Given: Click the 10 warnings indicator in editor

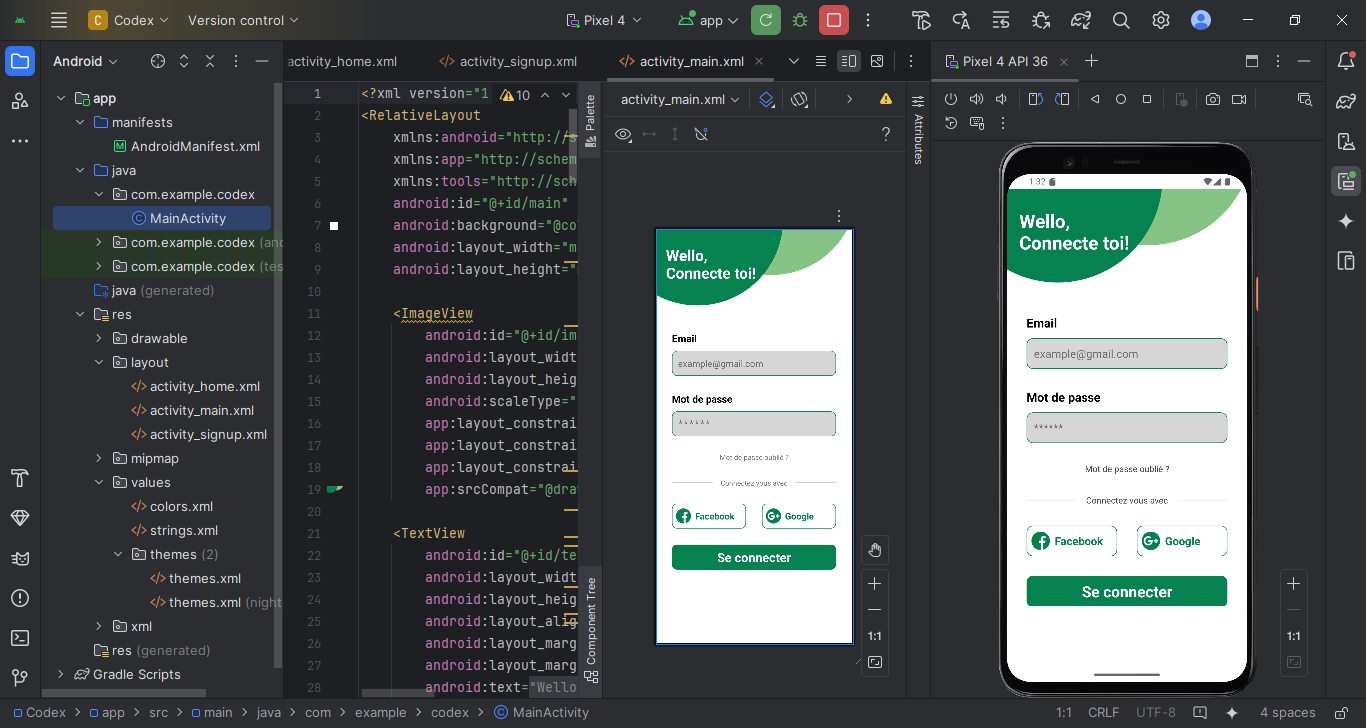Looking at the screenshot, I should 515,95.
